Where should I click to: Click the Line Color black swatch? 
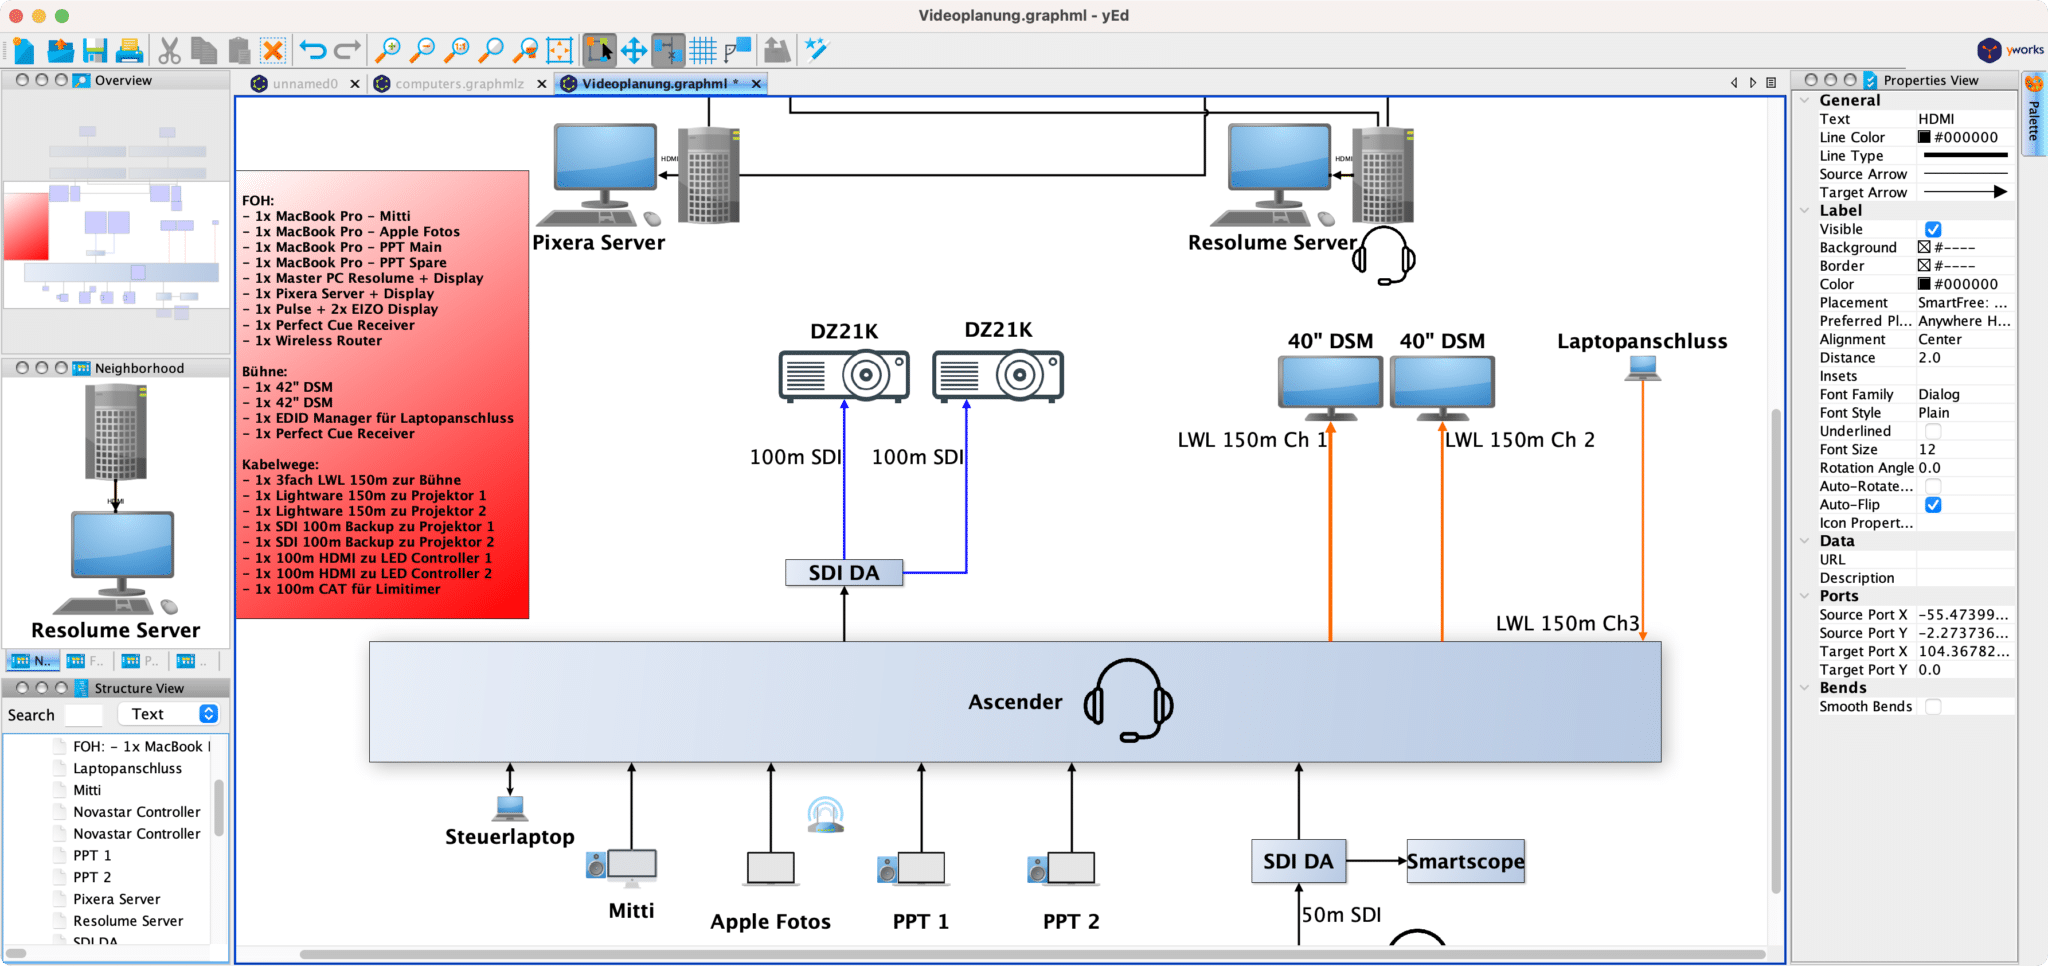[x=1924, y=137]
